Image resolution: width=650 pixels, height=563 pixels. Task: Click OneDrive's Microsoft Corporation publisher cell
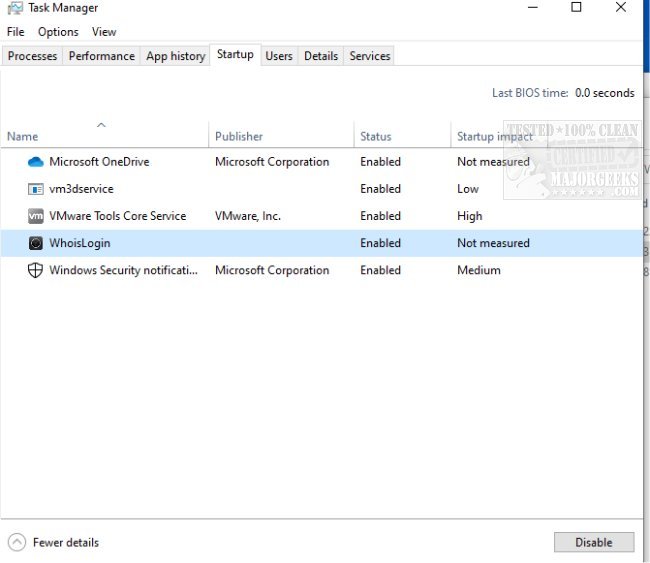click(x=272, y=162)
